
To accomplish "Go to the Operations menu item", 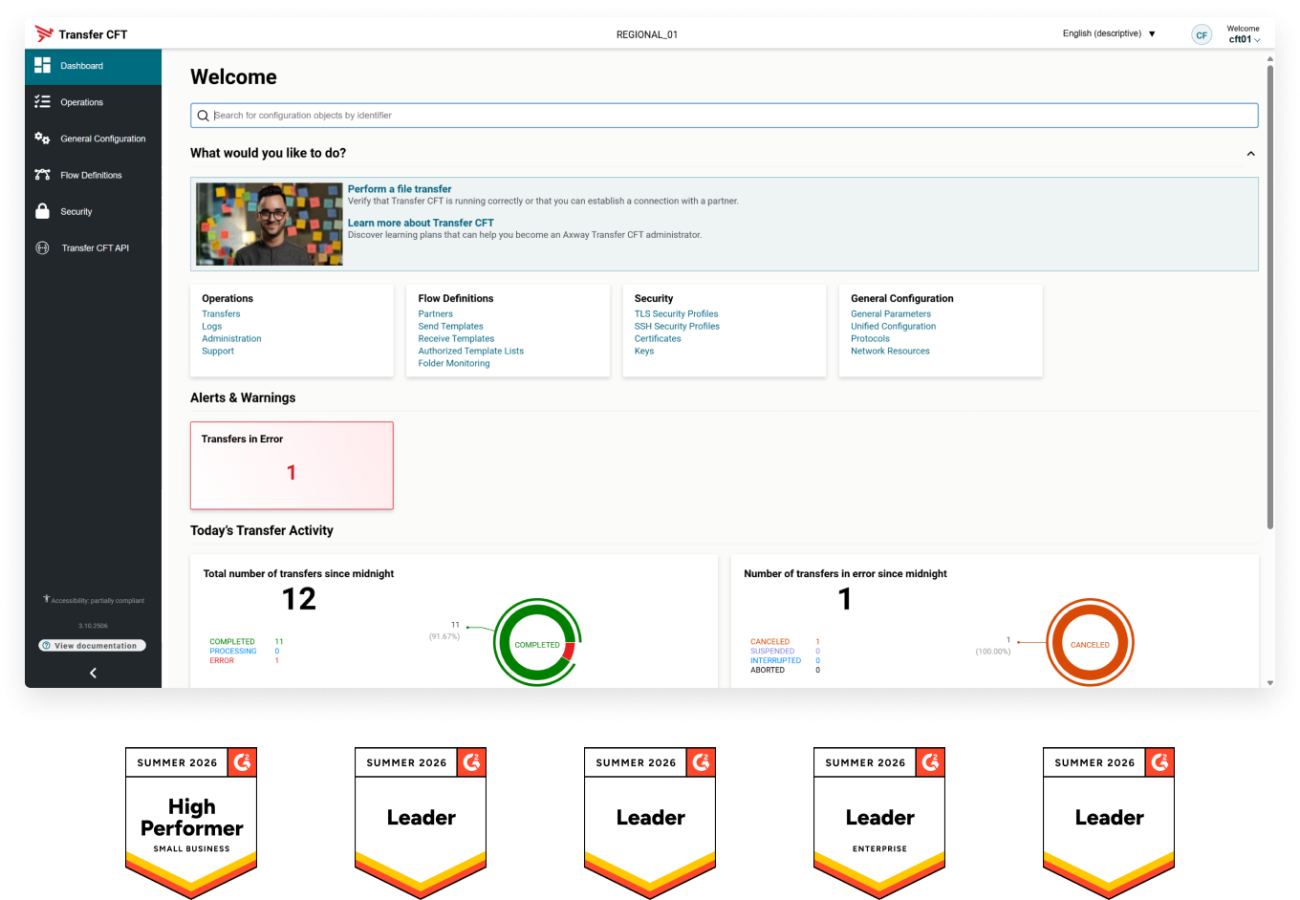I will coord(93,102).
